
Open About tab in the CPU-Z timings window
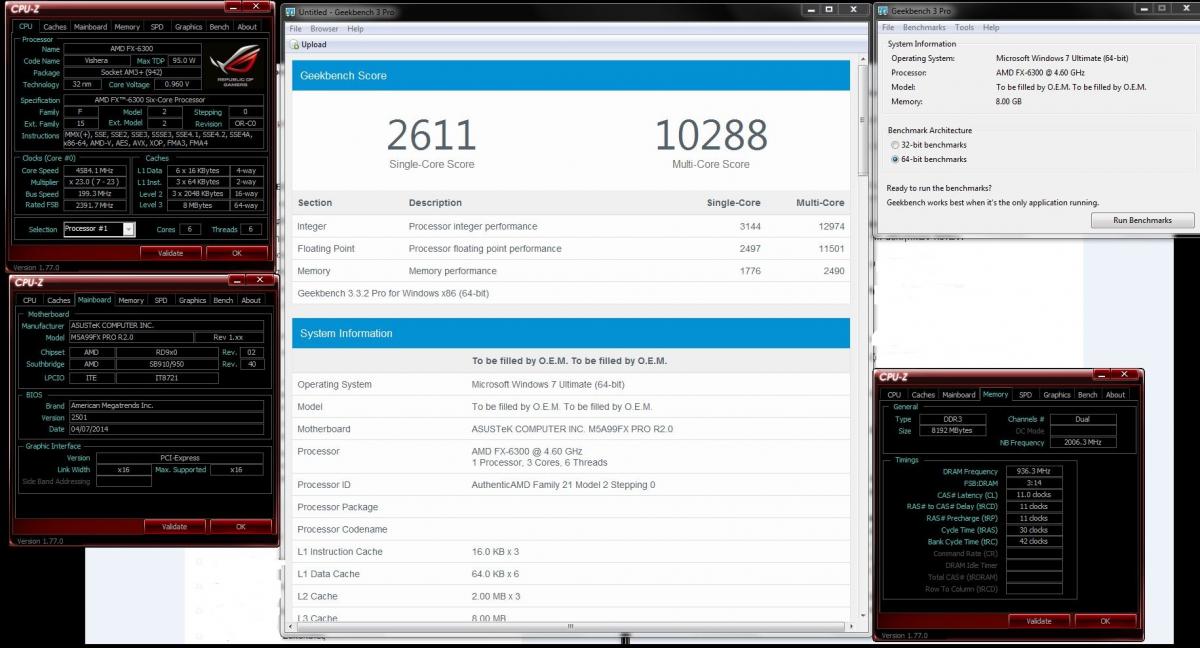pos(1116,395)
